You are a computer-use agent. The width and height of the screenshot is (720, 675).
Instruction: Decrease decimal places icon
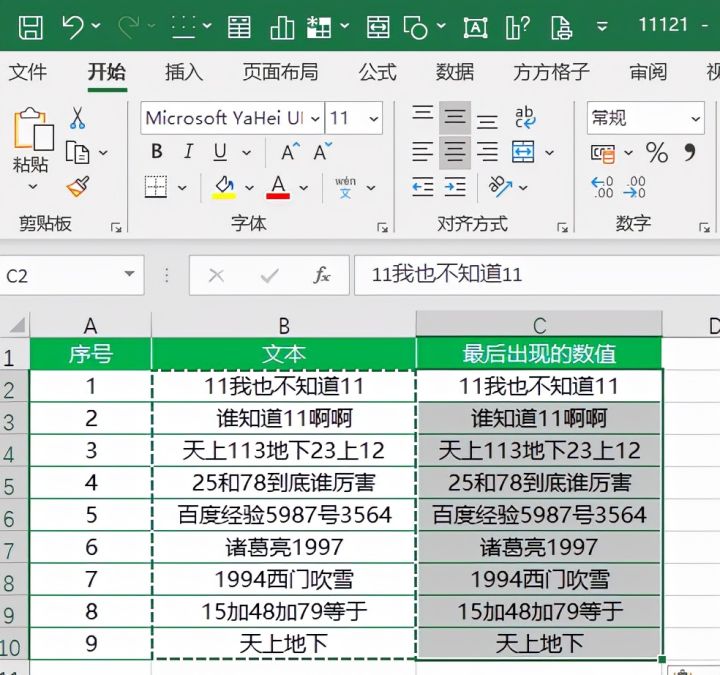[635, 187]
